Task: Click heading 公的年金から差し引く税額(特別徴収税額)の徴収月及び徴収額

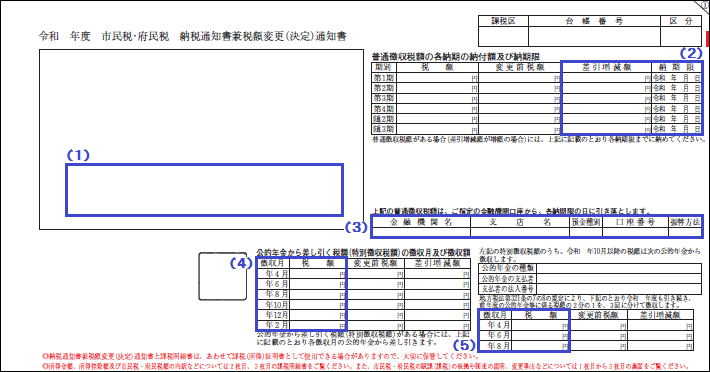Action: (x=363, y=253)
